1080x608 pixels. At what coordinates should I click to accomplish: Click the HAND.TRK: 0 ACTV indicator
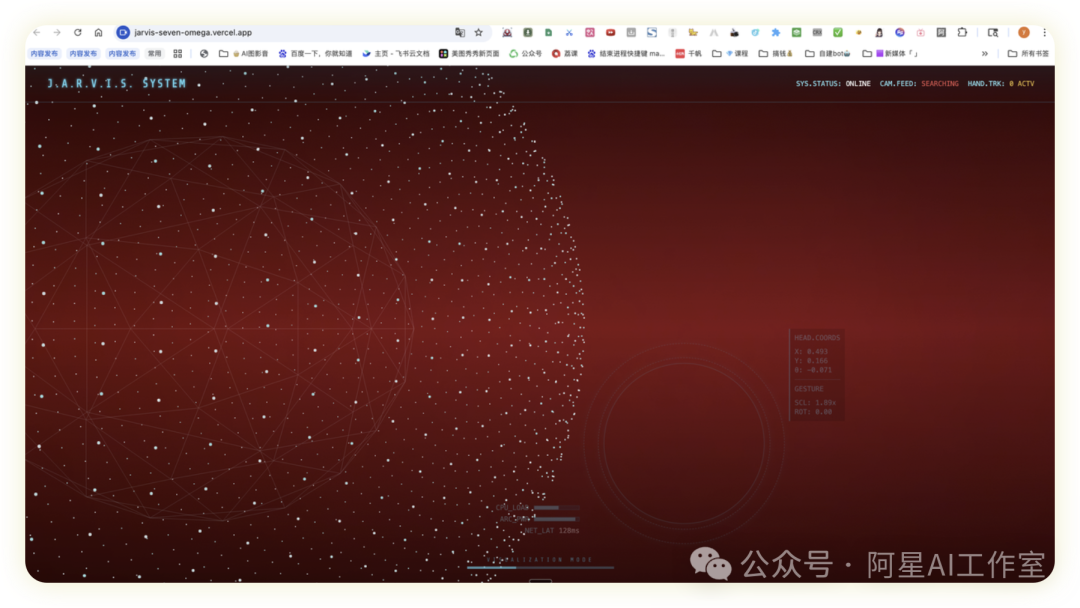coord(1001,84)
